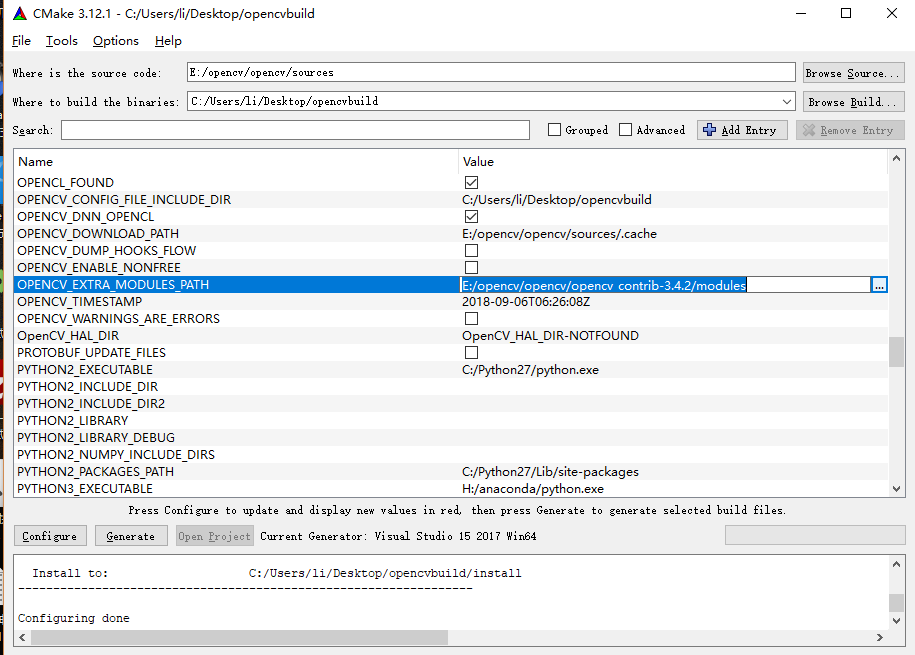
Task: Tick the Advanced checkbox
Action: pyautogui.click(x=626, y=130)
